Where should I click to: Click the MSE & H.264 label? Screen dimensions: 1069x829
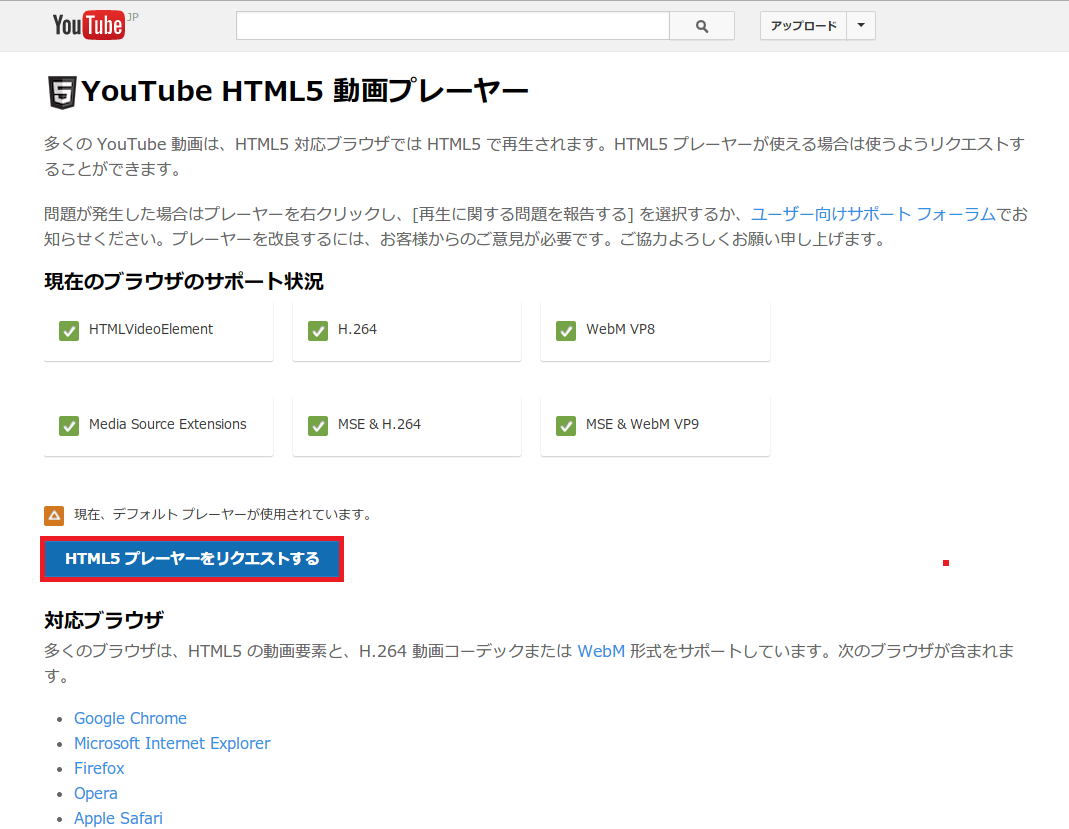pos(379,424)
